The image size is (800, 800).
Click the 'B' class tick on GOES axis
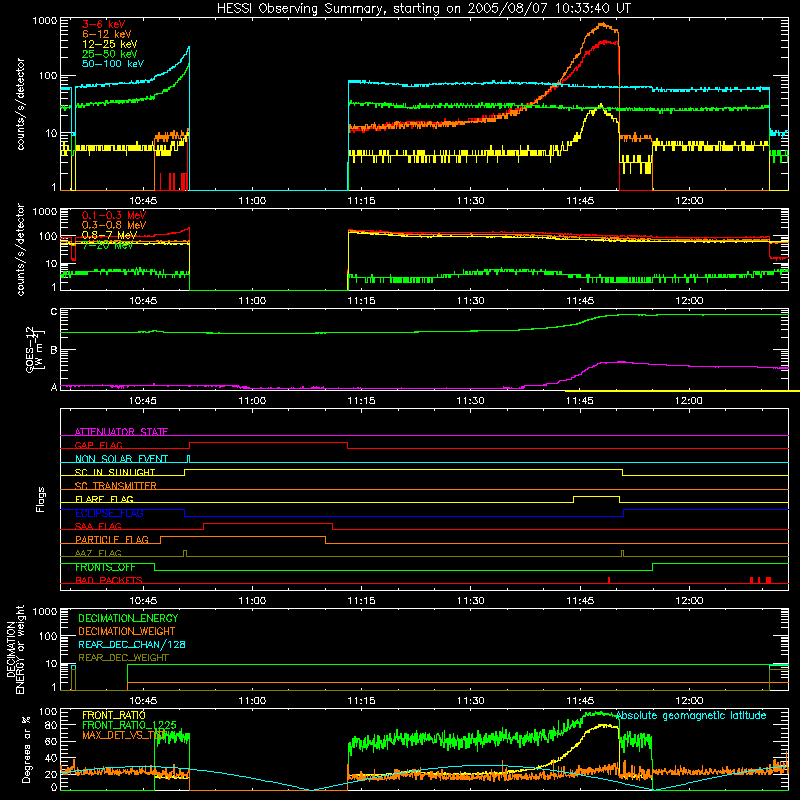[54, 350]
